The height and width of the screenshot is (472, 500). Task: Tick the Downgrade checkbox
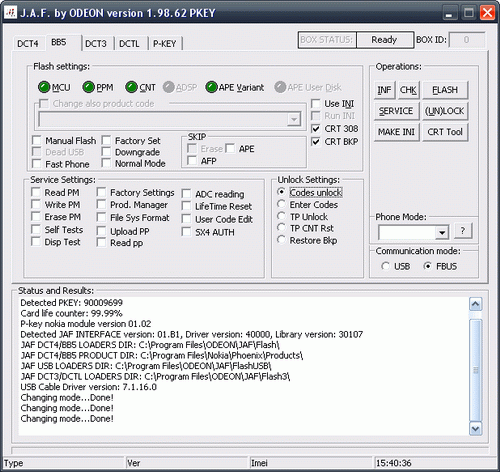pyautogui.click(x=106, y=152)
